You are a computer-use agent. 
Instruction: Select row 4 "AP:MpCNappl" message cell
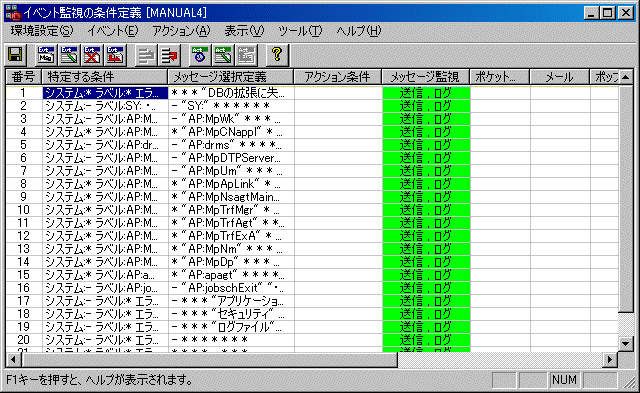231,132
